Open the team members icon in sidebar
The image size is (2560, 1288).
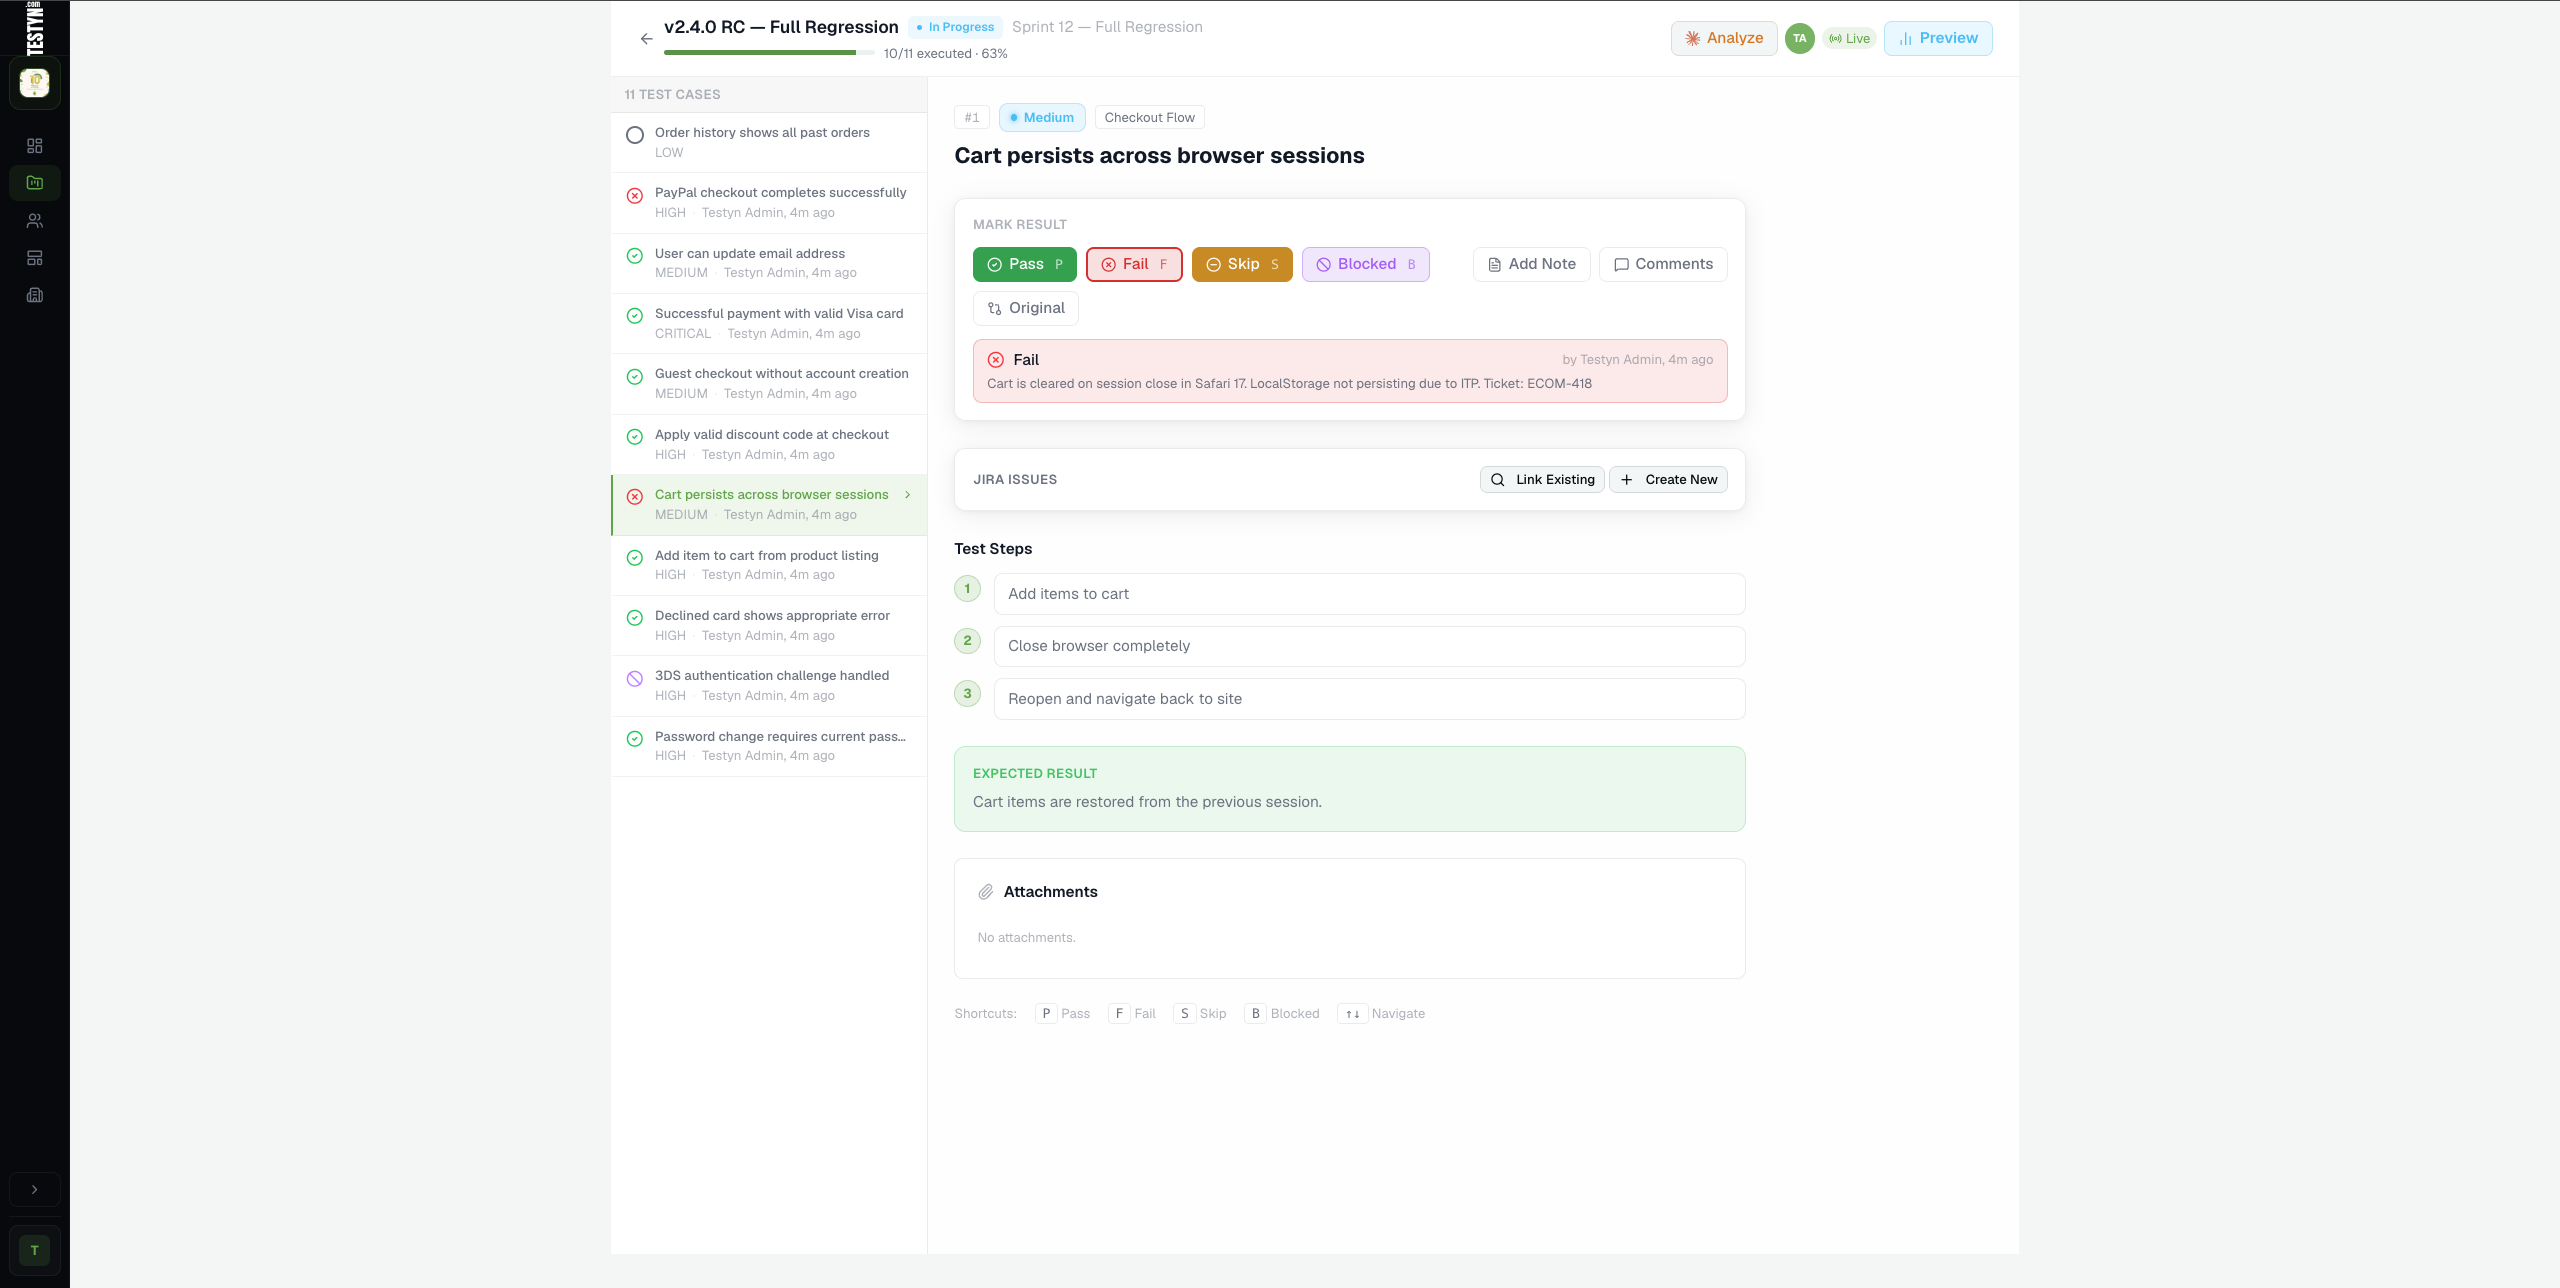point(35,221)
